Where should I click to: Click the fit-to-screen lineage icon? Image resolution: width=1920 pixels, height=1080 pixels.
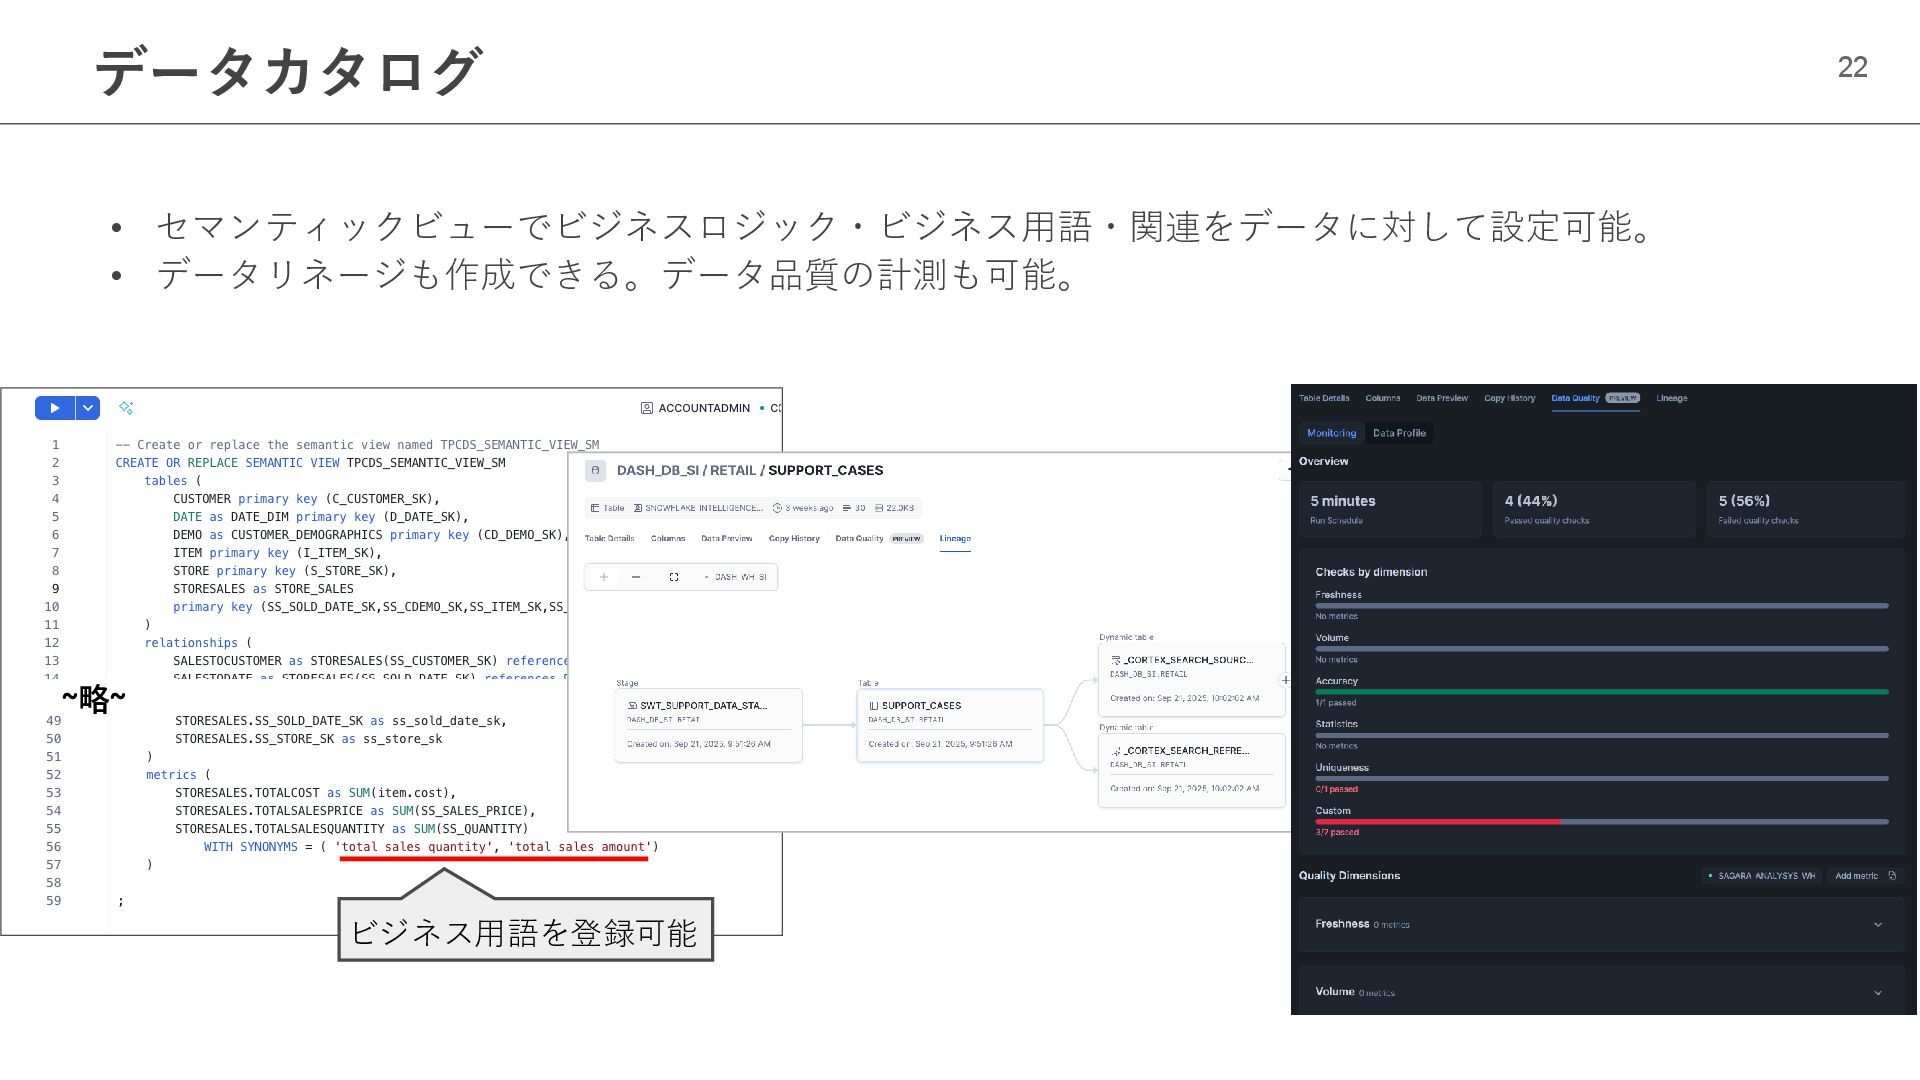674,577
